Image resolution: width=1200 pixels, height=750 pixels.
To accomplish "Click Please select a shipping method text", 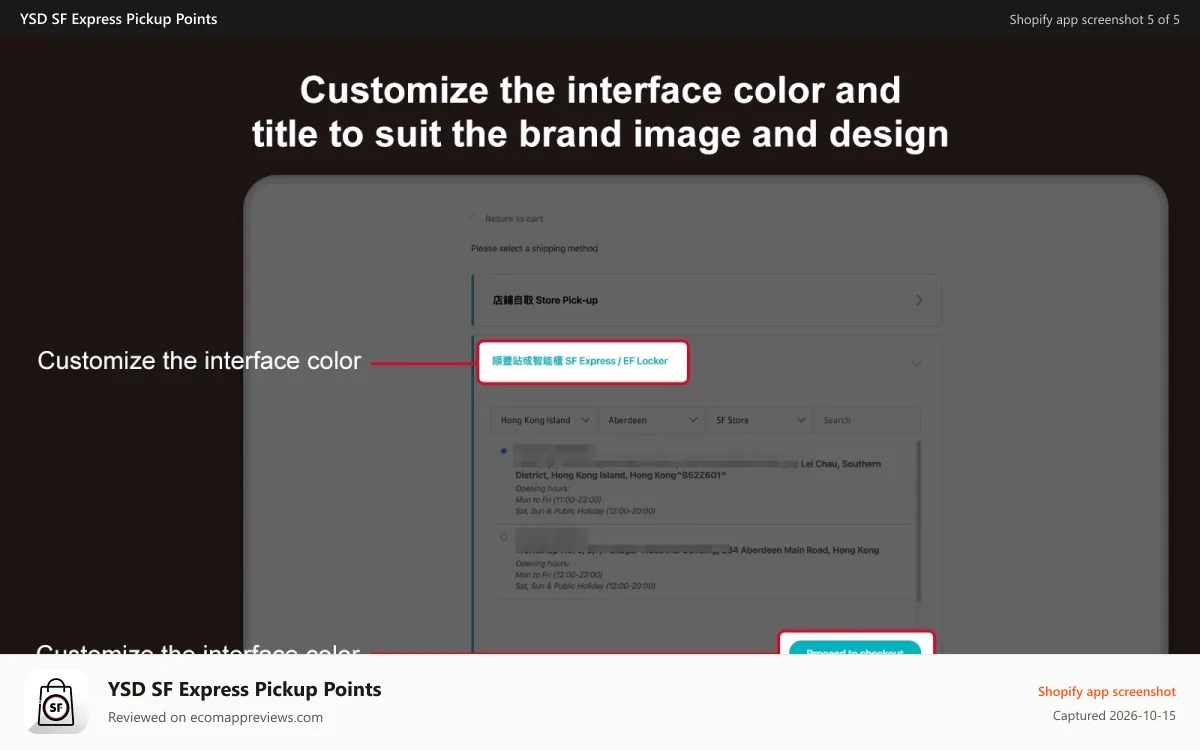I will [535, 248].
